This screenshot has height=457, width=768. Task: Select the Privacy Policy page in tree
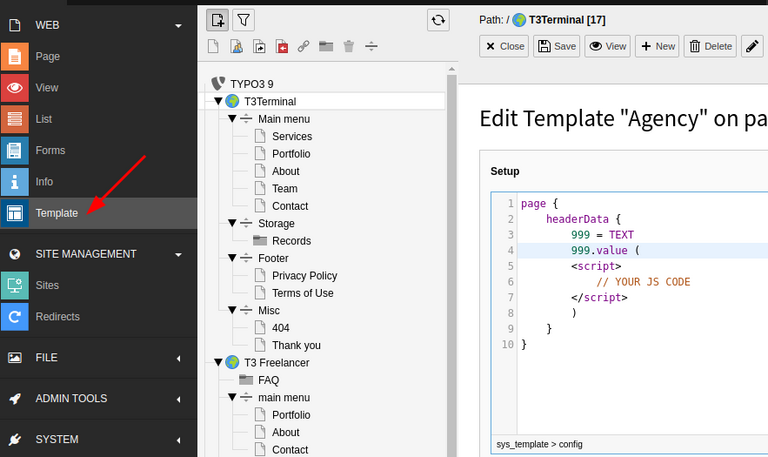click(x=304, y=276)
